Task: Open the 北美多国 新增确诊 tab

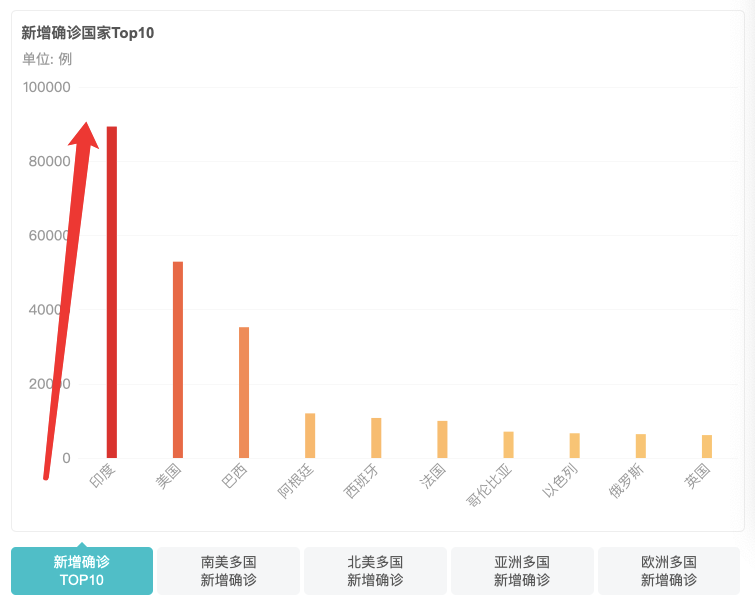Action: [375, 571]
